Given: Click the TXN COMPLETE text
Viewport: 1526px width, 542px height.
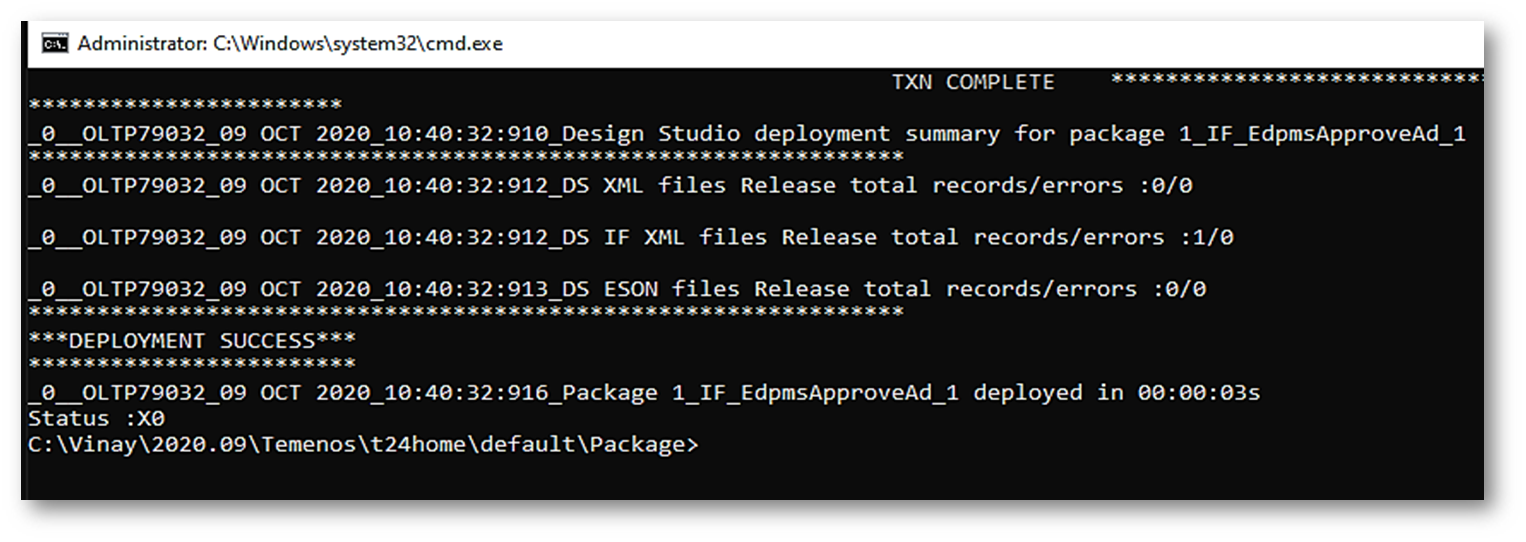Looking at the screenshot, I should point(972,82).
